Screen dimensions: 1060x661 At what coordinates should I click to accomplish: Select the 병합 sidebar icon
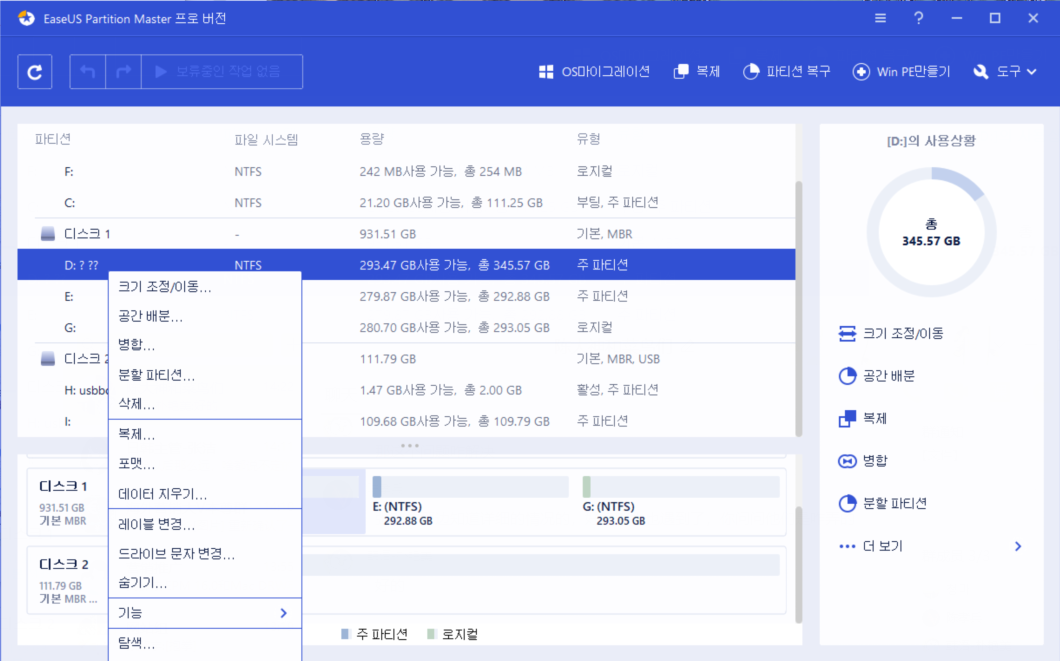point(860,461)
